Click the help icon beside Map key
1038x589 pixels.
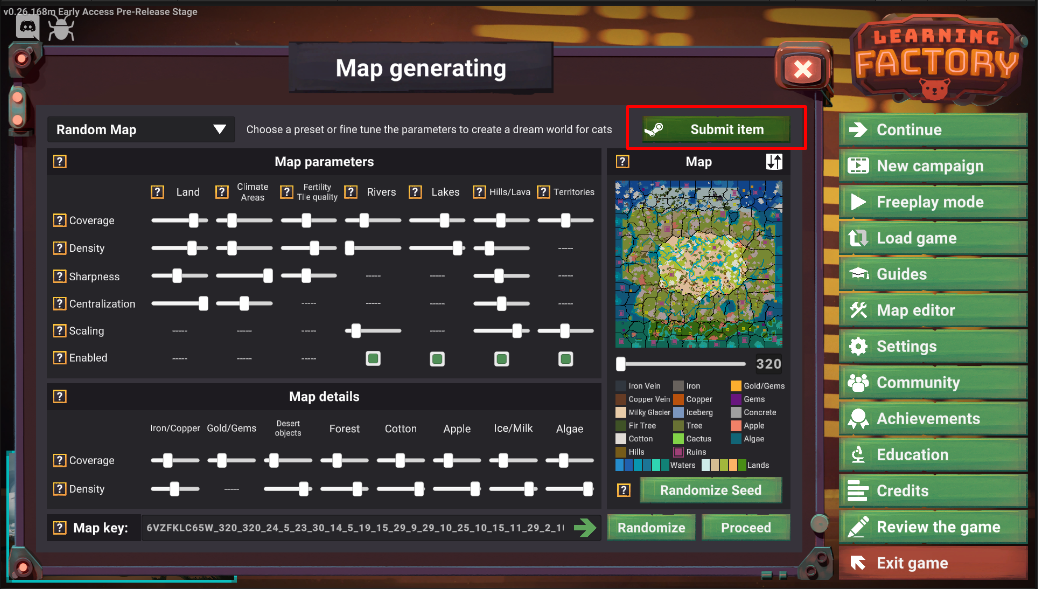(x=60, y=527)
